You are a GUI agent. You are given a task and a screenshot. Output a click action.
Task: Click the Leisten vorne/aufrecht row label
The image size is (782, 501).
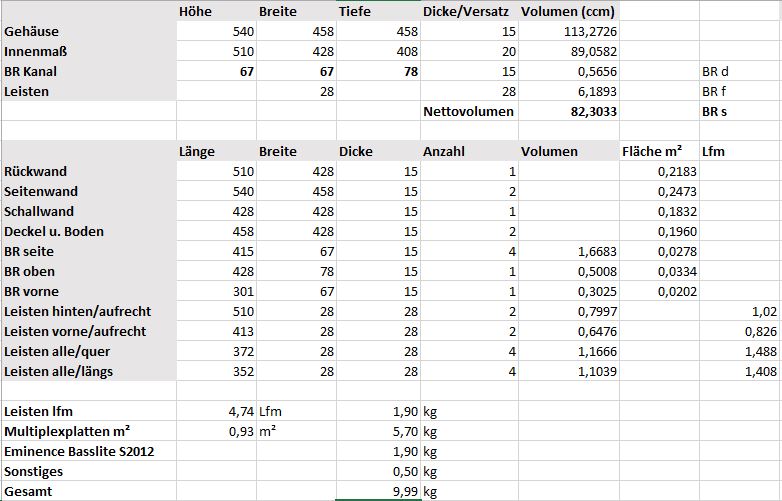[89, 331]
